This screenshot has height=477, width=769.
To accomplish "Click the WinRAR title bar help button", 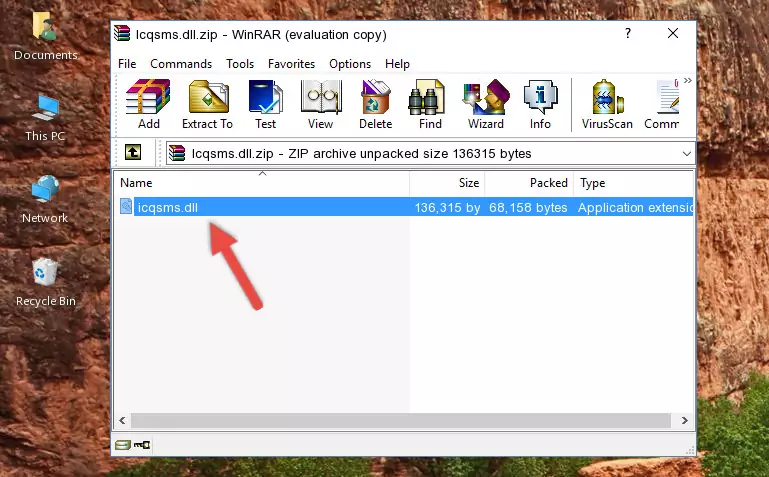I will [x=628, y=33].
